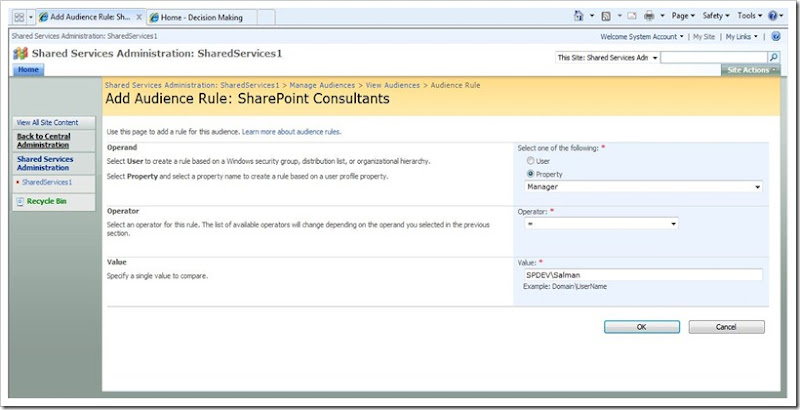Click the Value field containing SPDEV\Salman
Screen dimensions: 800x410
click(643, 275)
